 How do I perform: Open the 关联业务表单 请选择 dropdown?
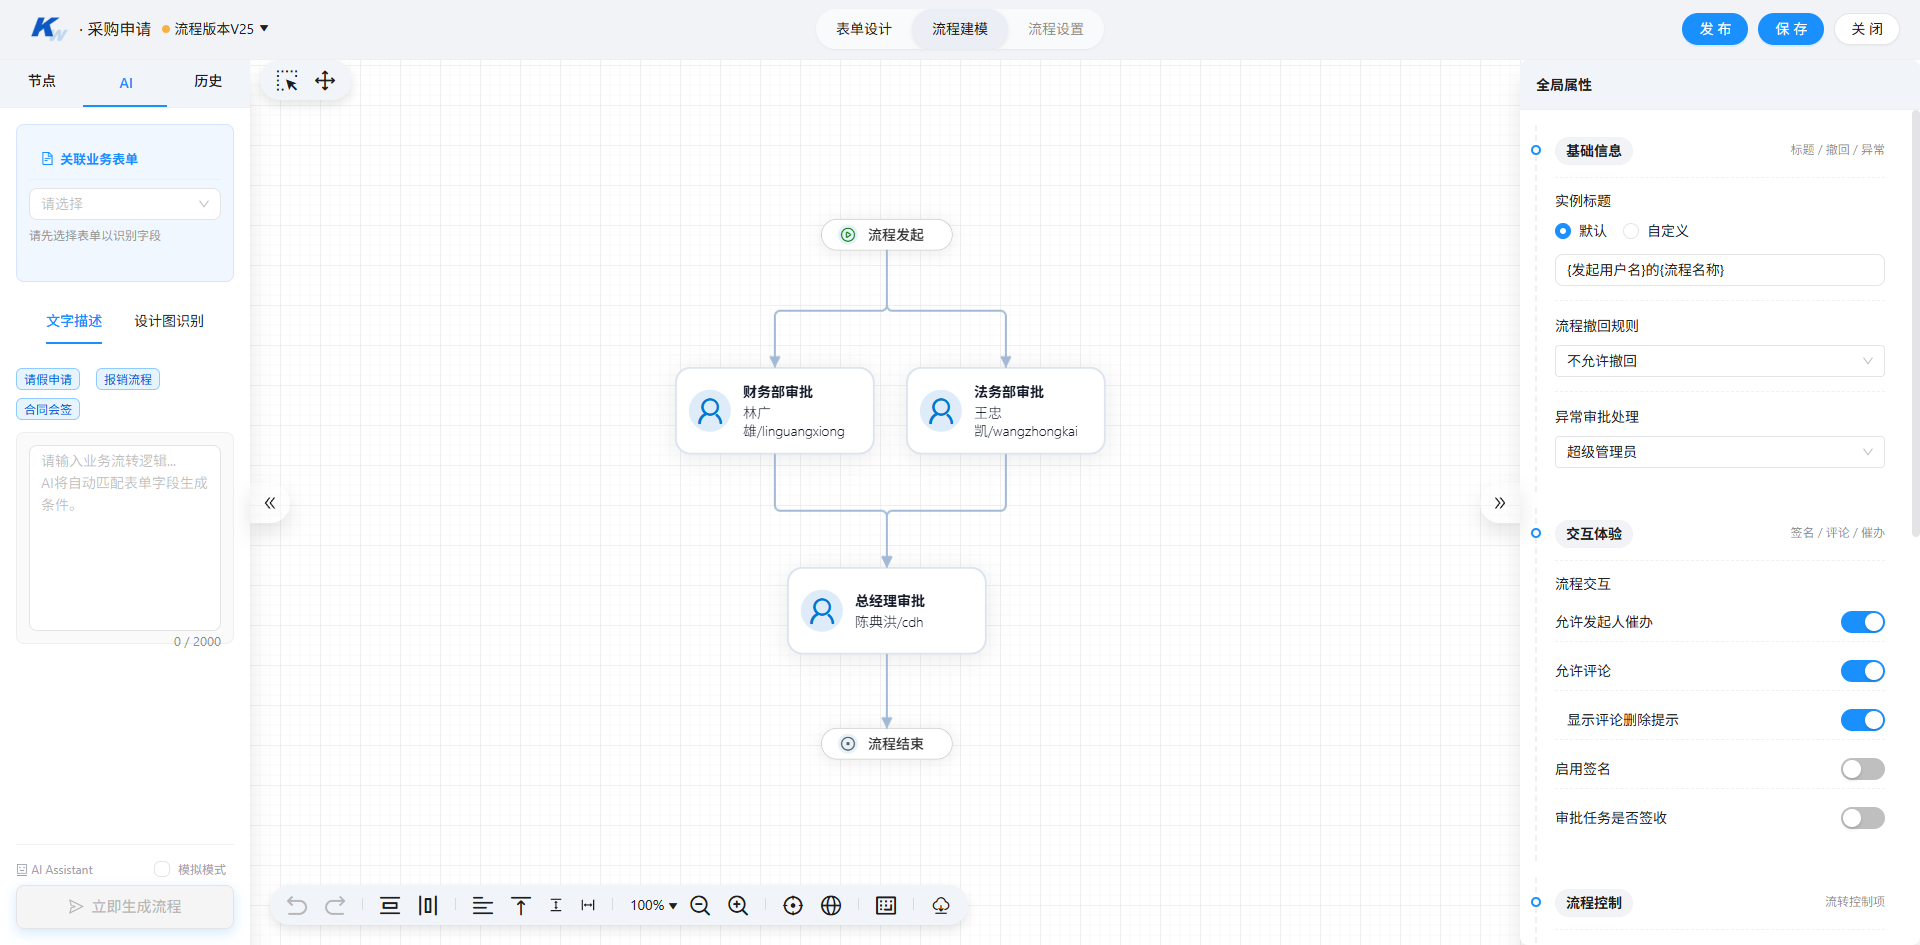[125, 204]
